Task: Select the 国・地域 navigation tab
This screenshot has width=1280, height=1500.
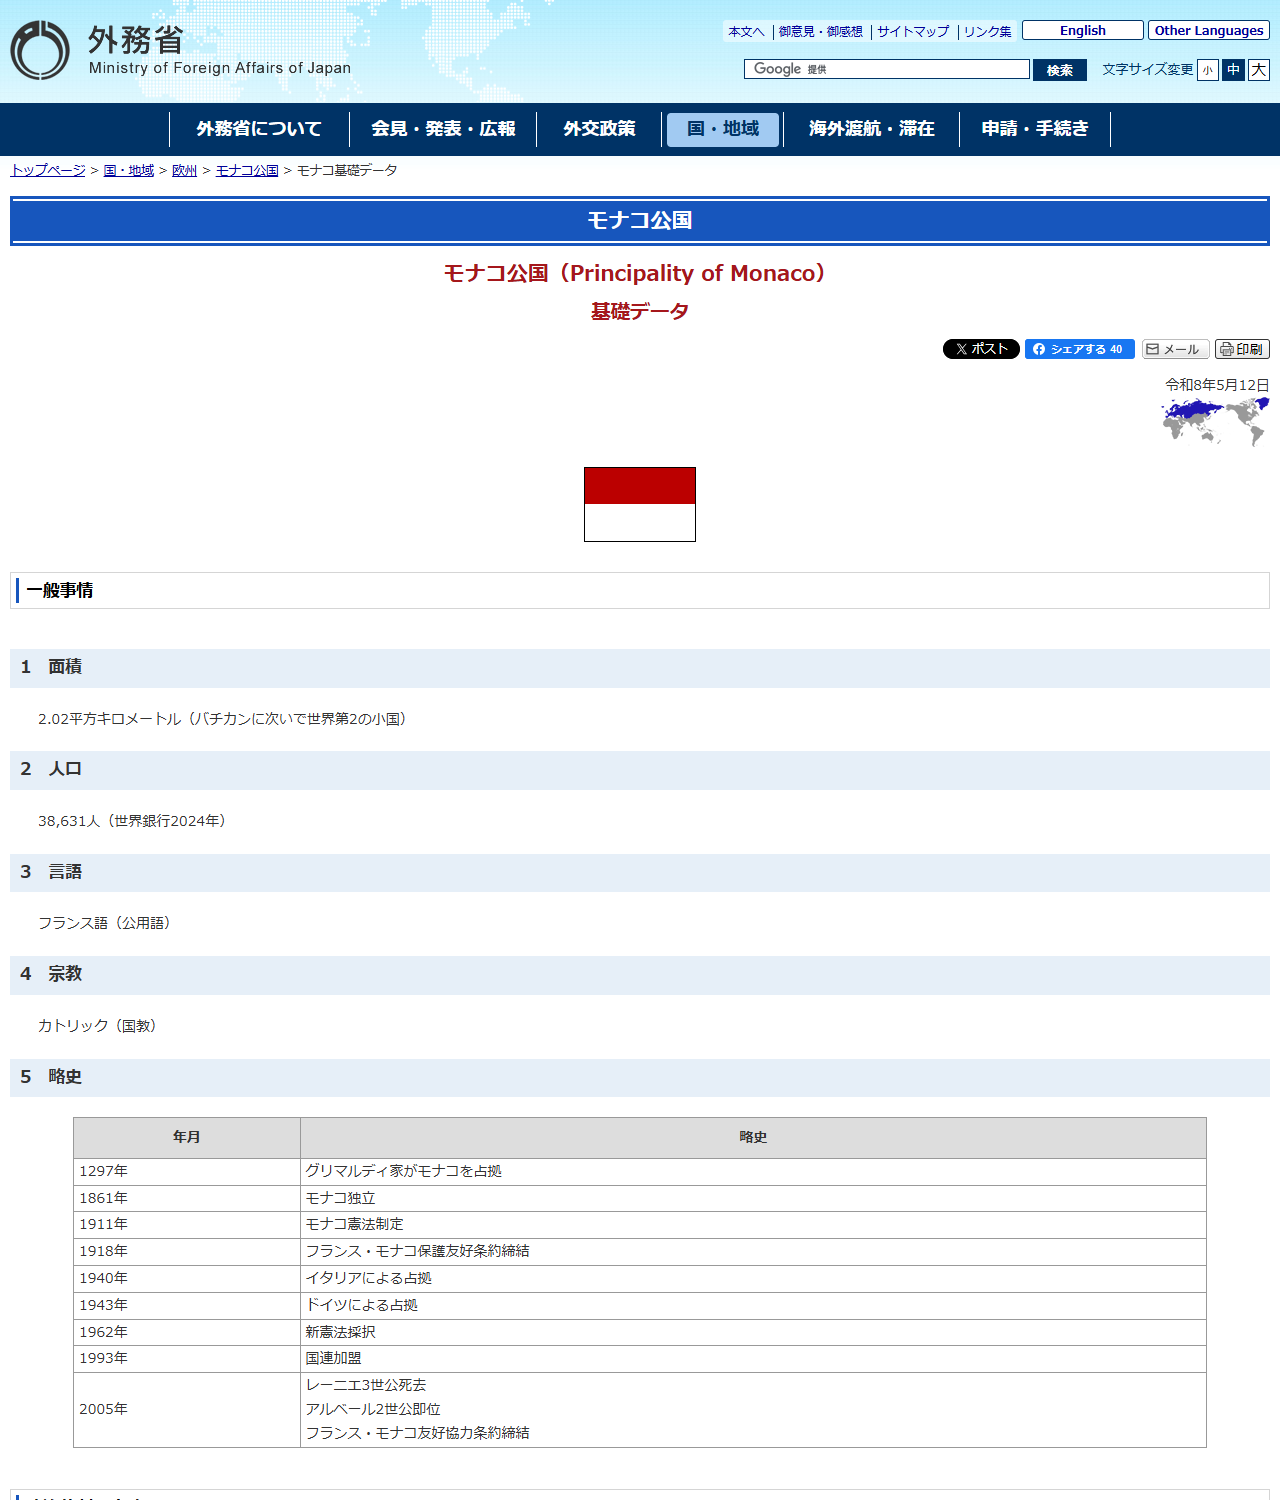Action: (723, 129)
